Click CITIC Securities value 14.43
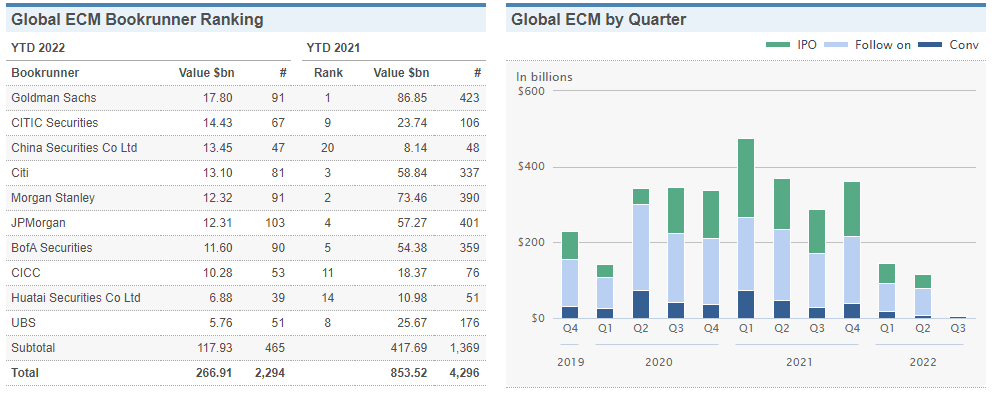 coord(219,123)
